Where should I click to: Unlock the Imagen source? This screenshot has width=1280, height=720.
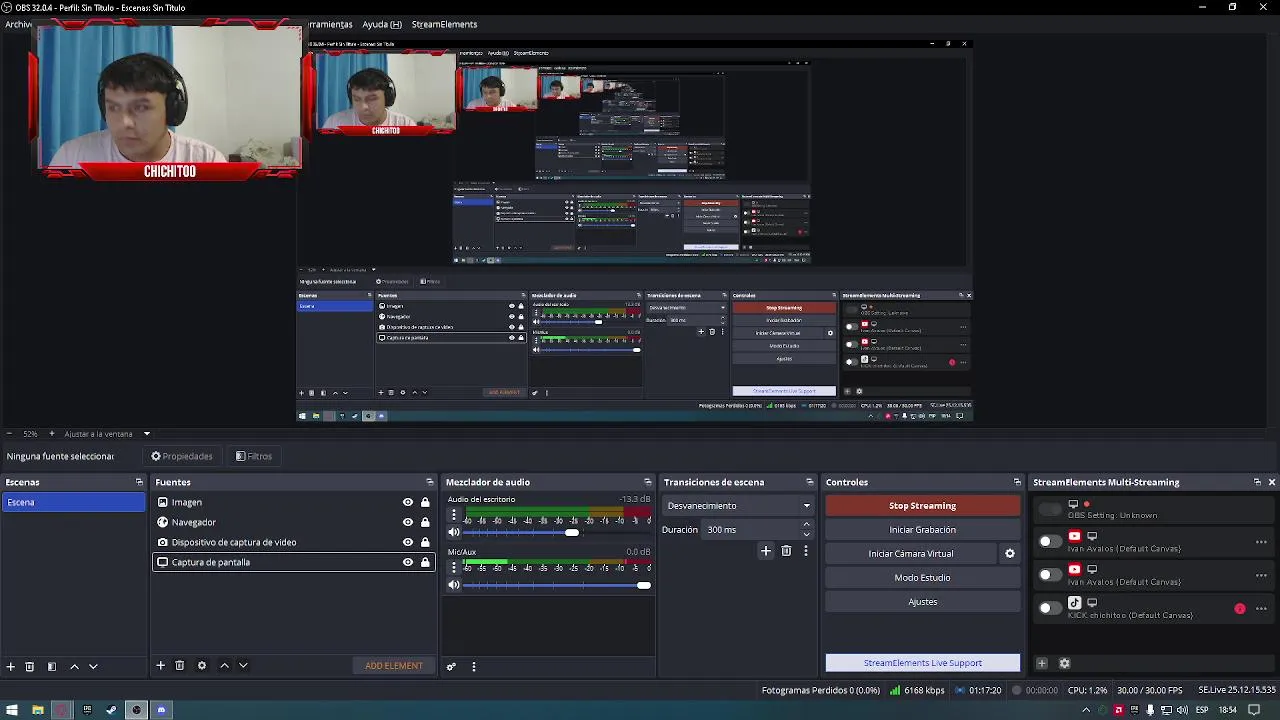pos(425,502)
